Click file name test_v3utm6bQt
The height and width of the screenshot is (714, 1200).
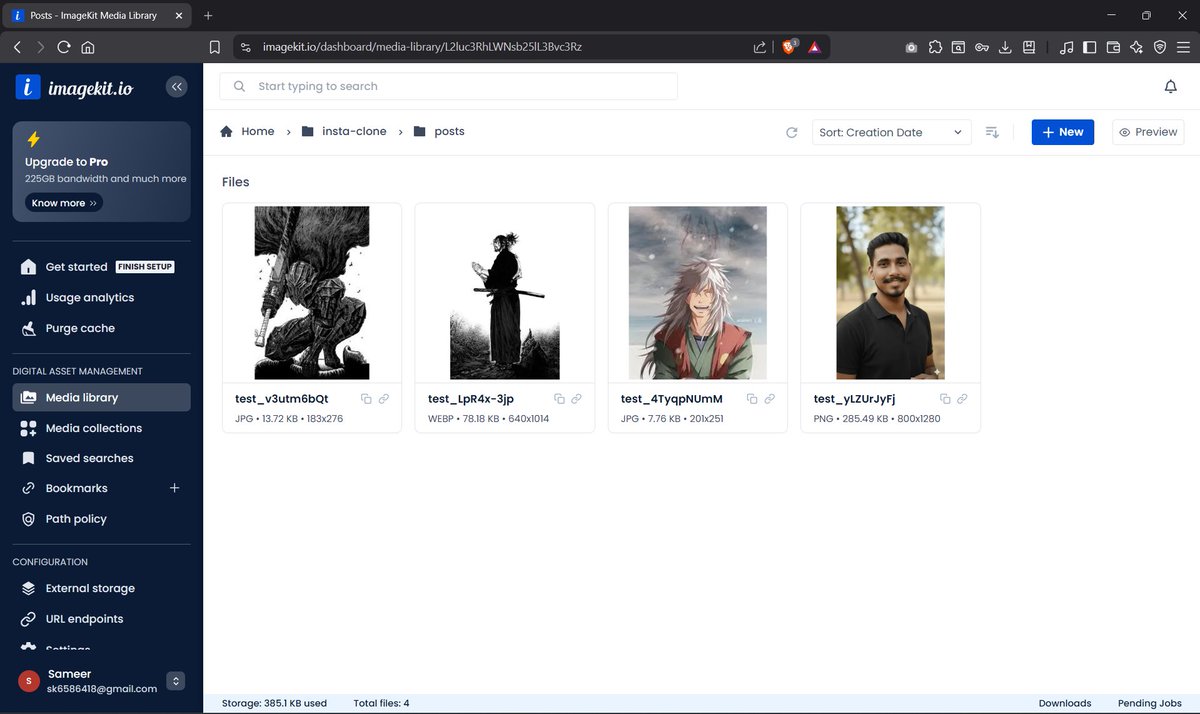coord(281,399)
